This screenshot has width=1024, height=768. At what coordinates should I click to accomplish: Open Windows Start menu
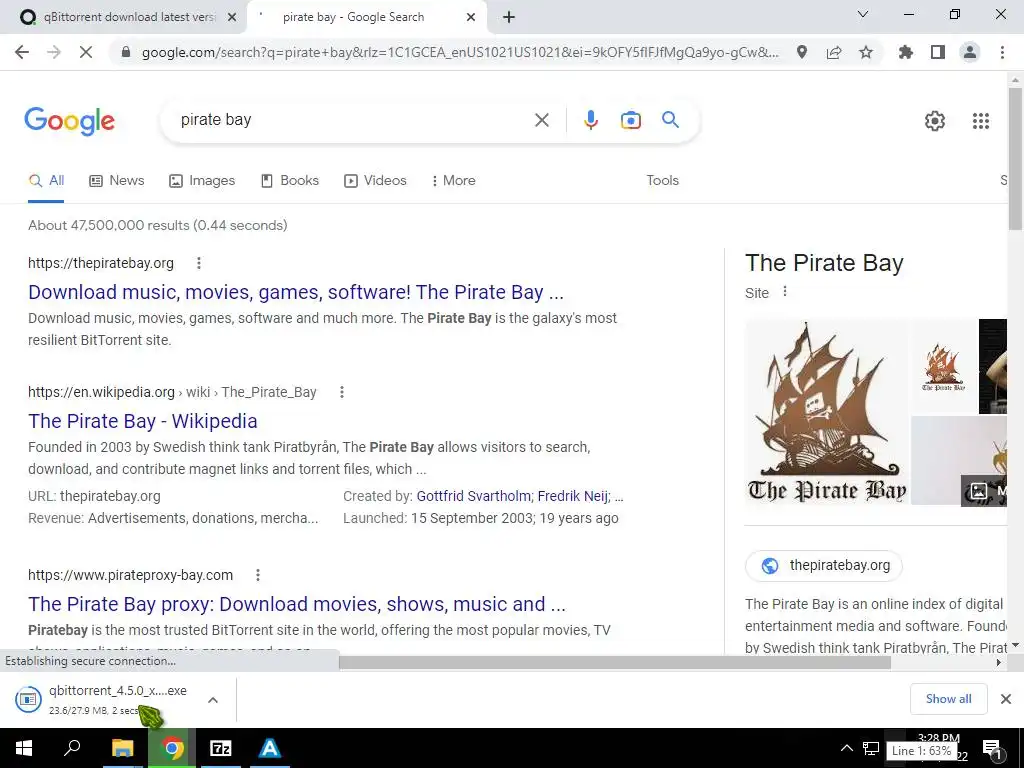24,748
